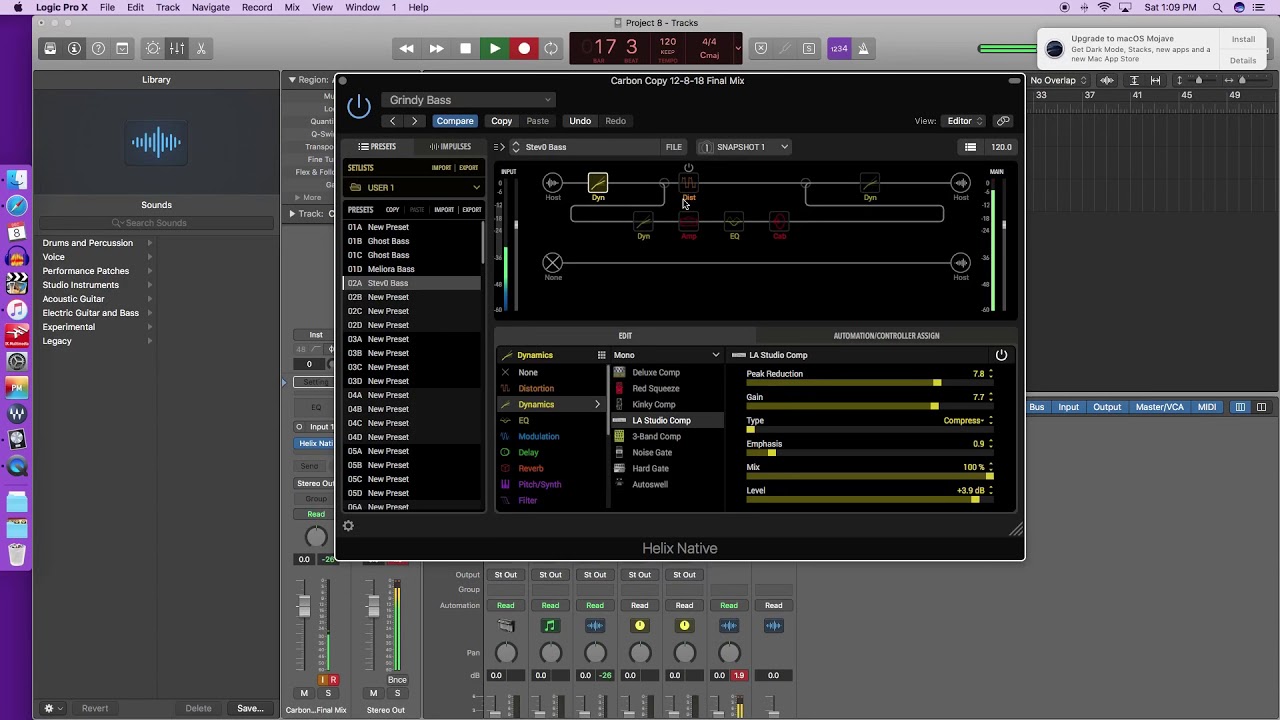The height and width of the screenshot is (720, 1280).
Task: Click Install on the macOS Mojave notification
Action: pos(1243,40)
